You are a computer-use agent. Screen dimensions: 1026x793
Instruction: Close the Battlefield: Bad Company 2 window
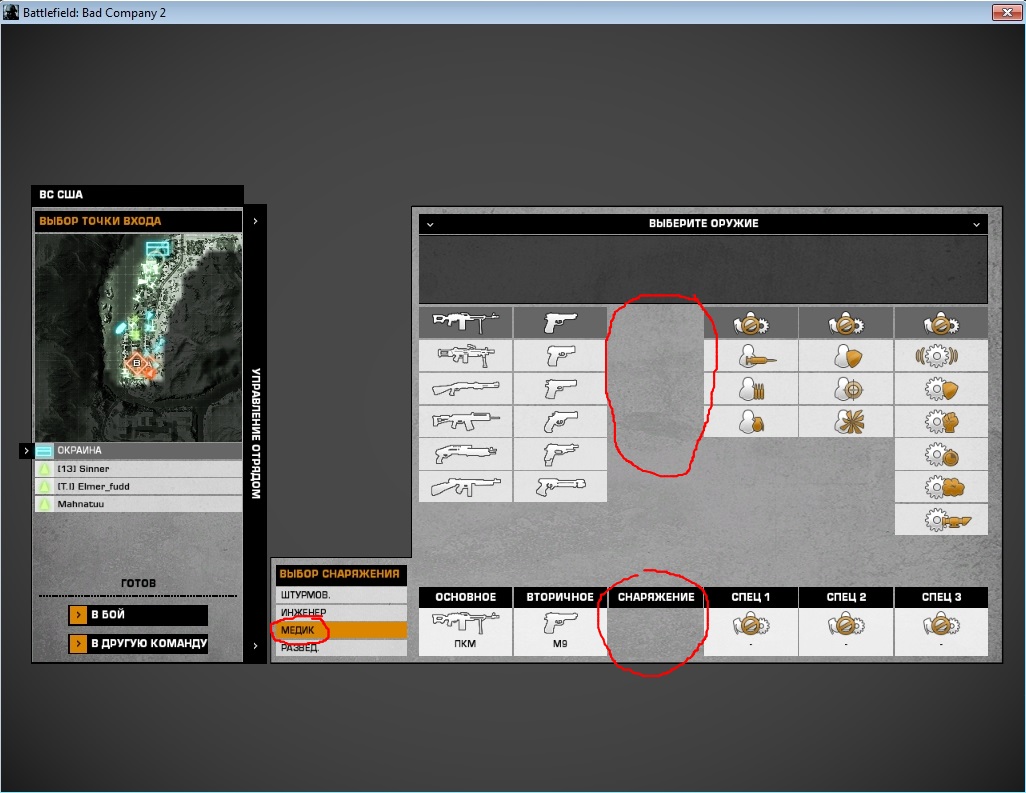pyautogui.click(x=1007, y=12)
